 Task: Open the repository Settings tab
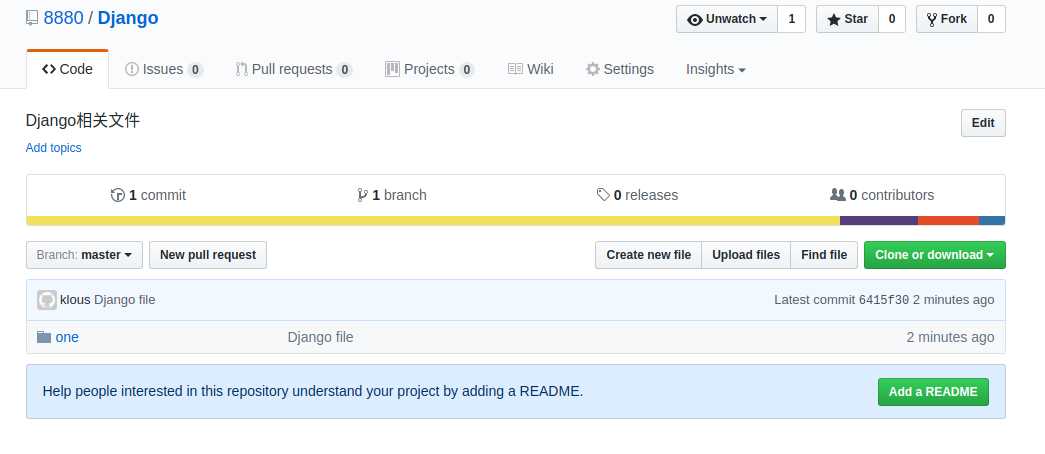click(620, 69)
